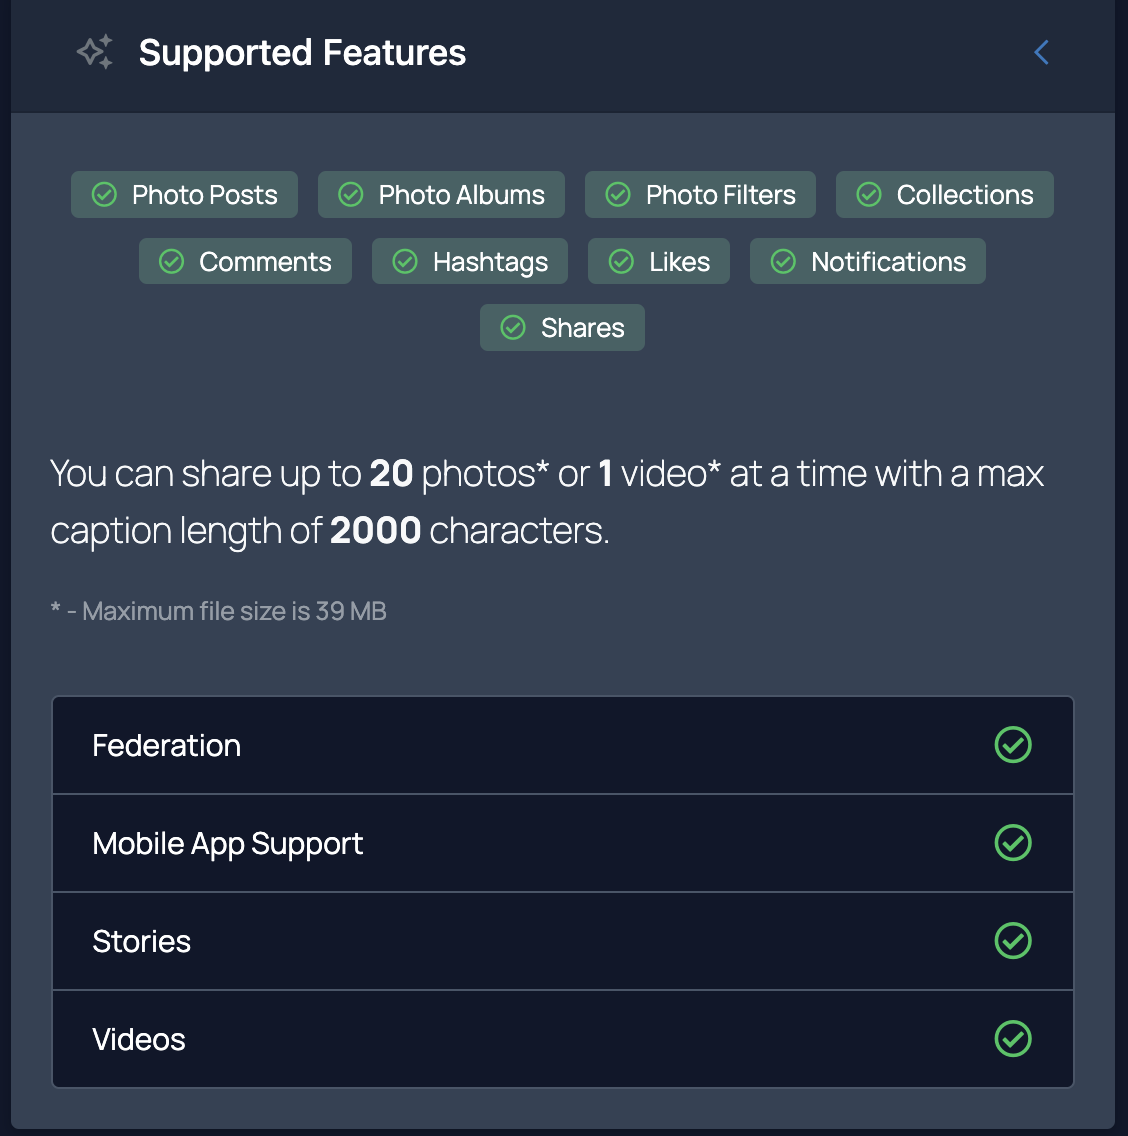Click the Federation green checkmark
This screenshot has height=1136, width=1128.
(1013, 745)
